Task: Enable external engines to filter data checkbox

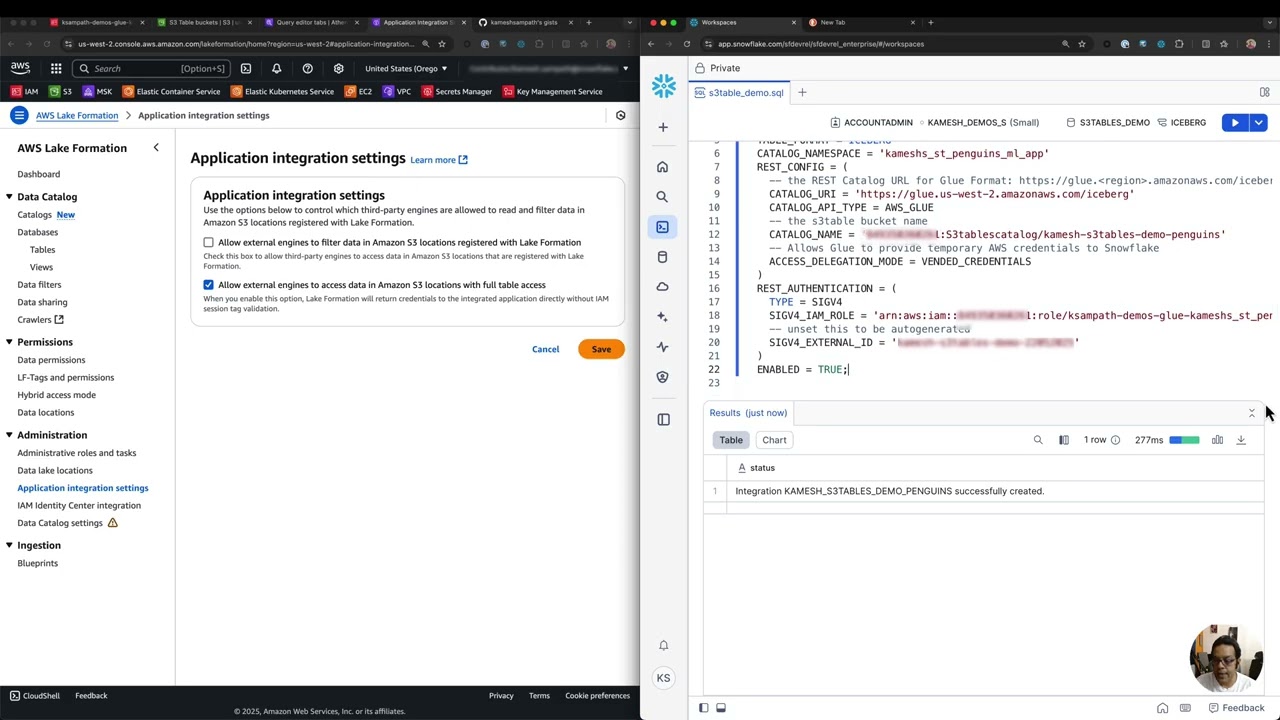Action: click(208, 242)
